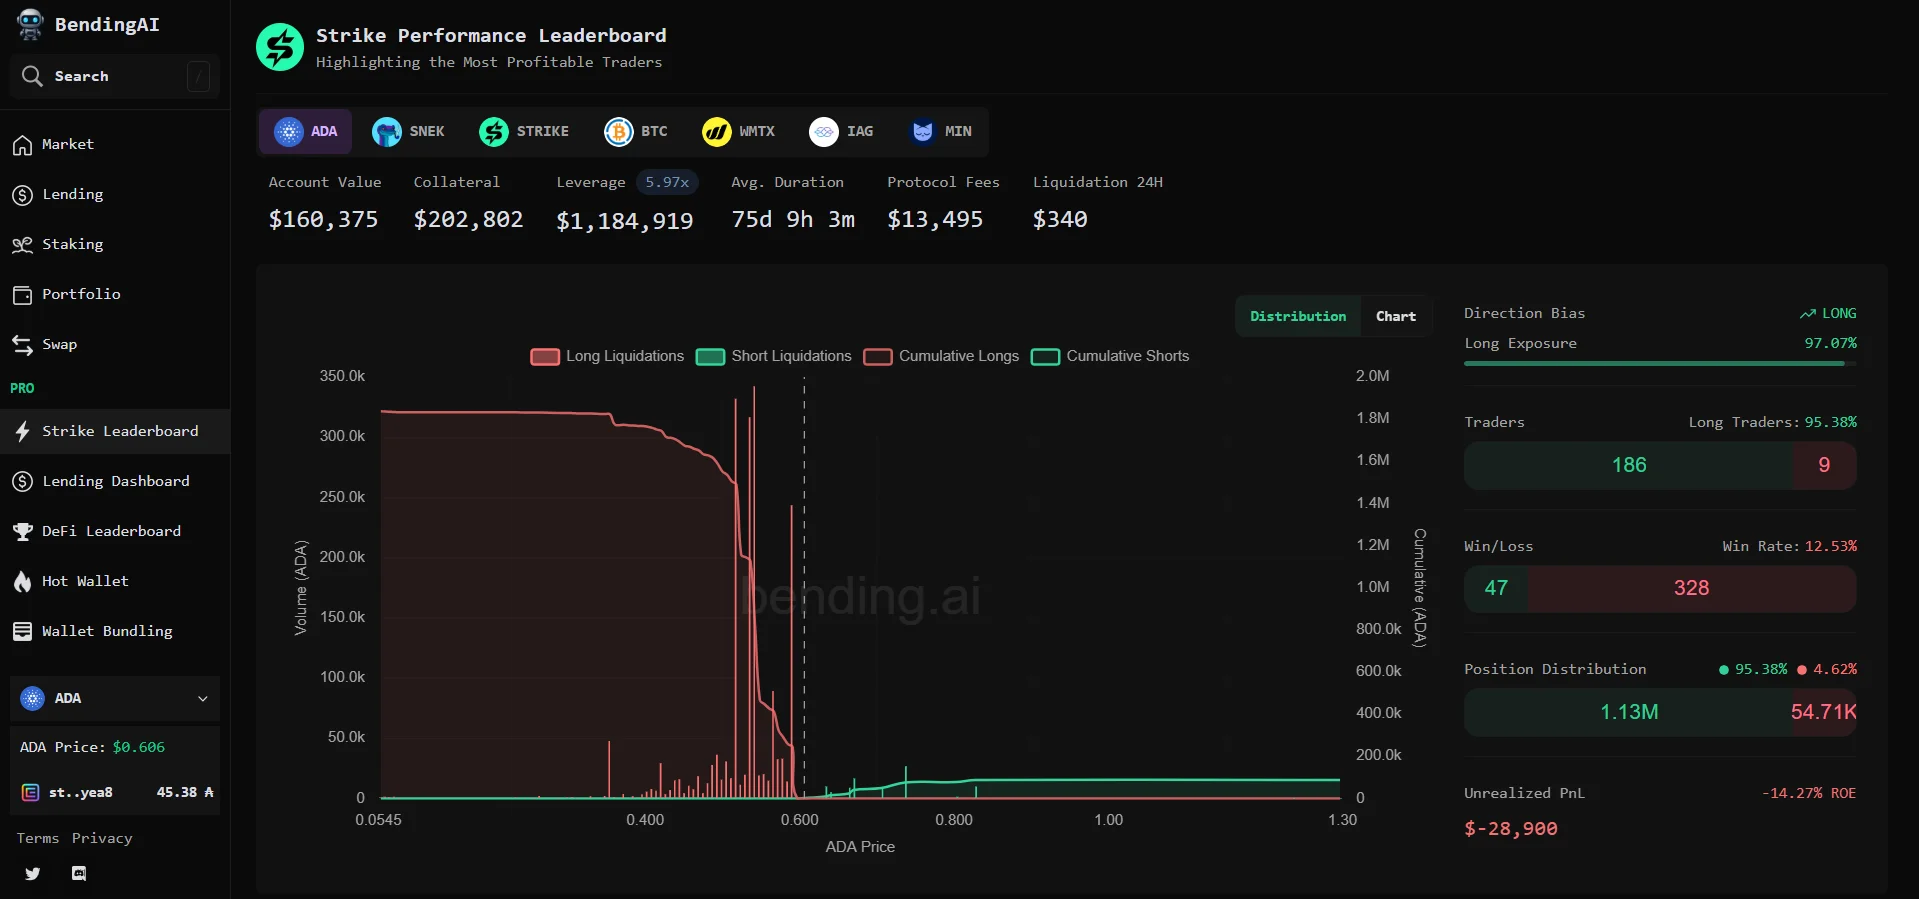Click the Cumulative Shorts color swatch

[1045, 357]
